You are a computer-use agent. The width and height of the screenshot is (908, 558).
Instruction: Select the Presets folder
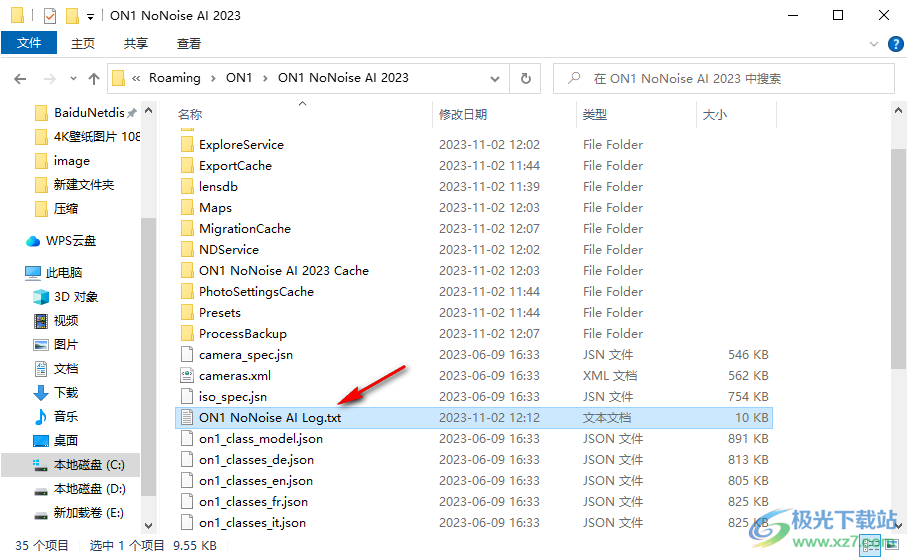[220, 313]
